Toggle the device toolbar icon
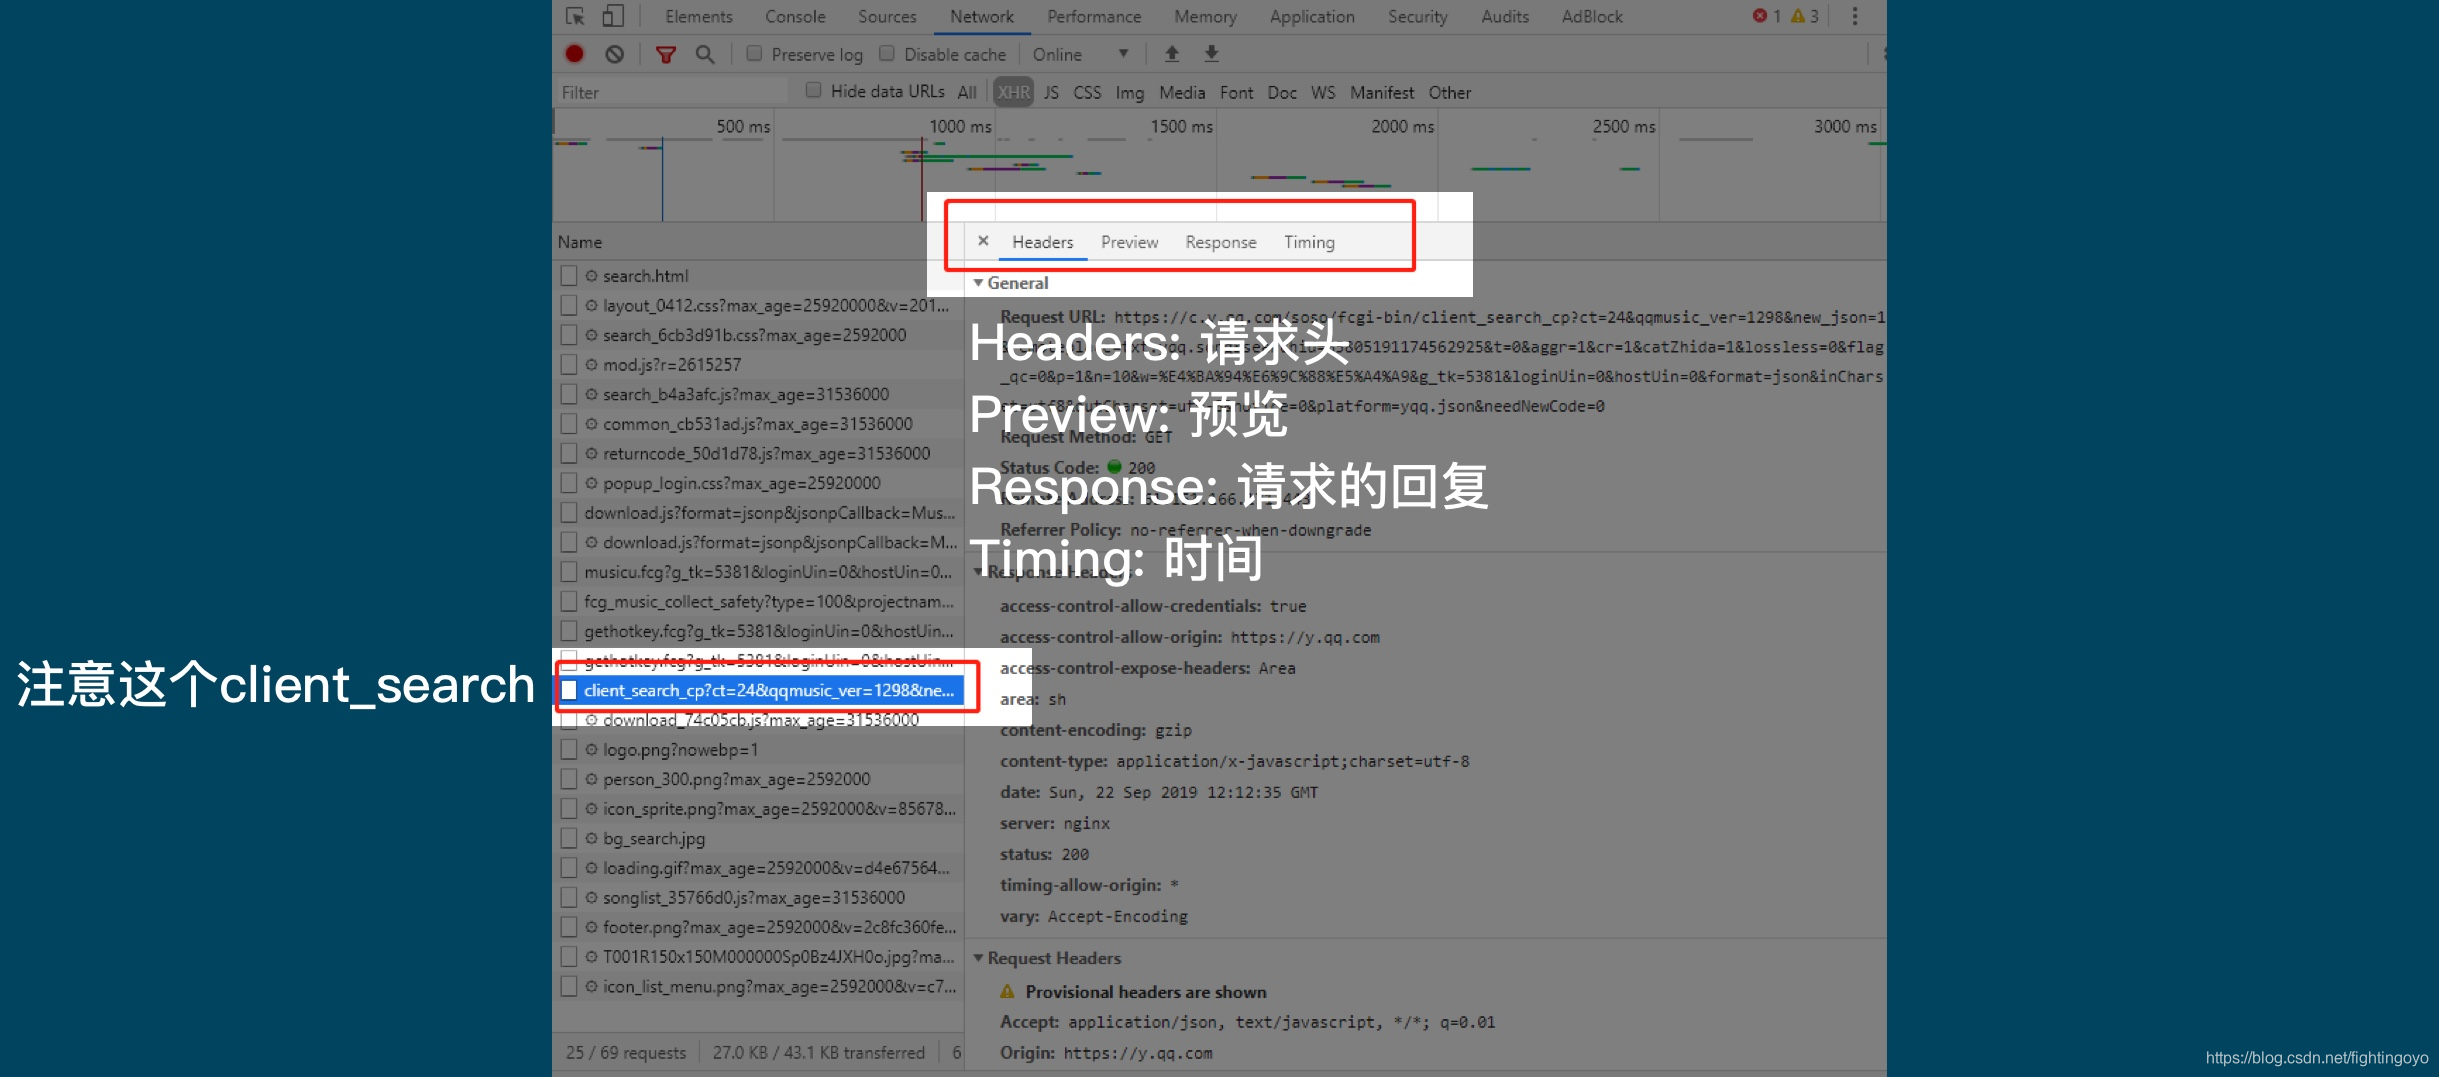 click(x=613, y=16)
